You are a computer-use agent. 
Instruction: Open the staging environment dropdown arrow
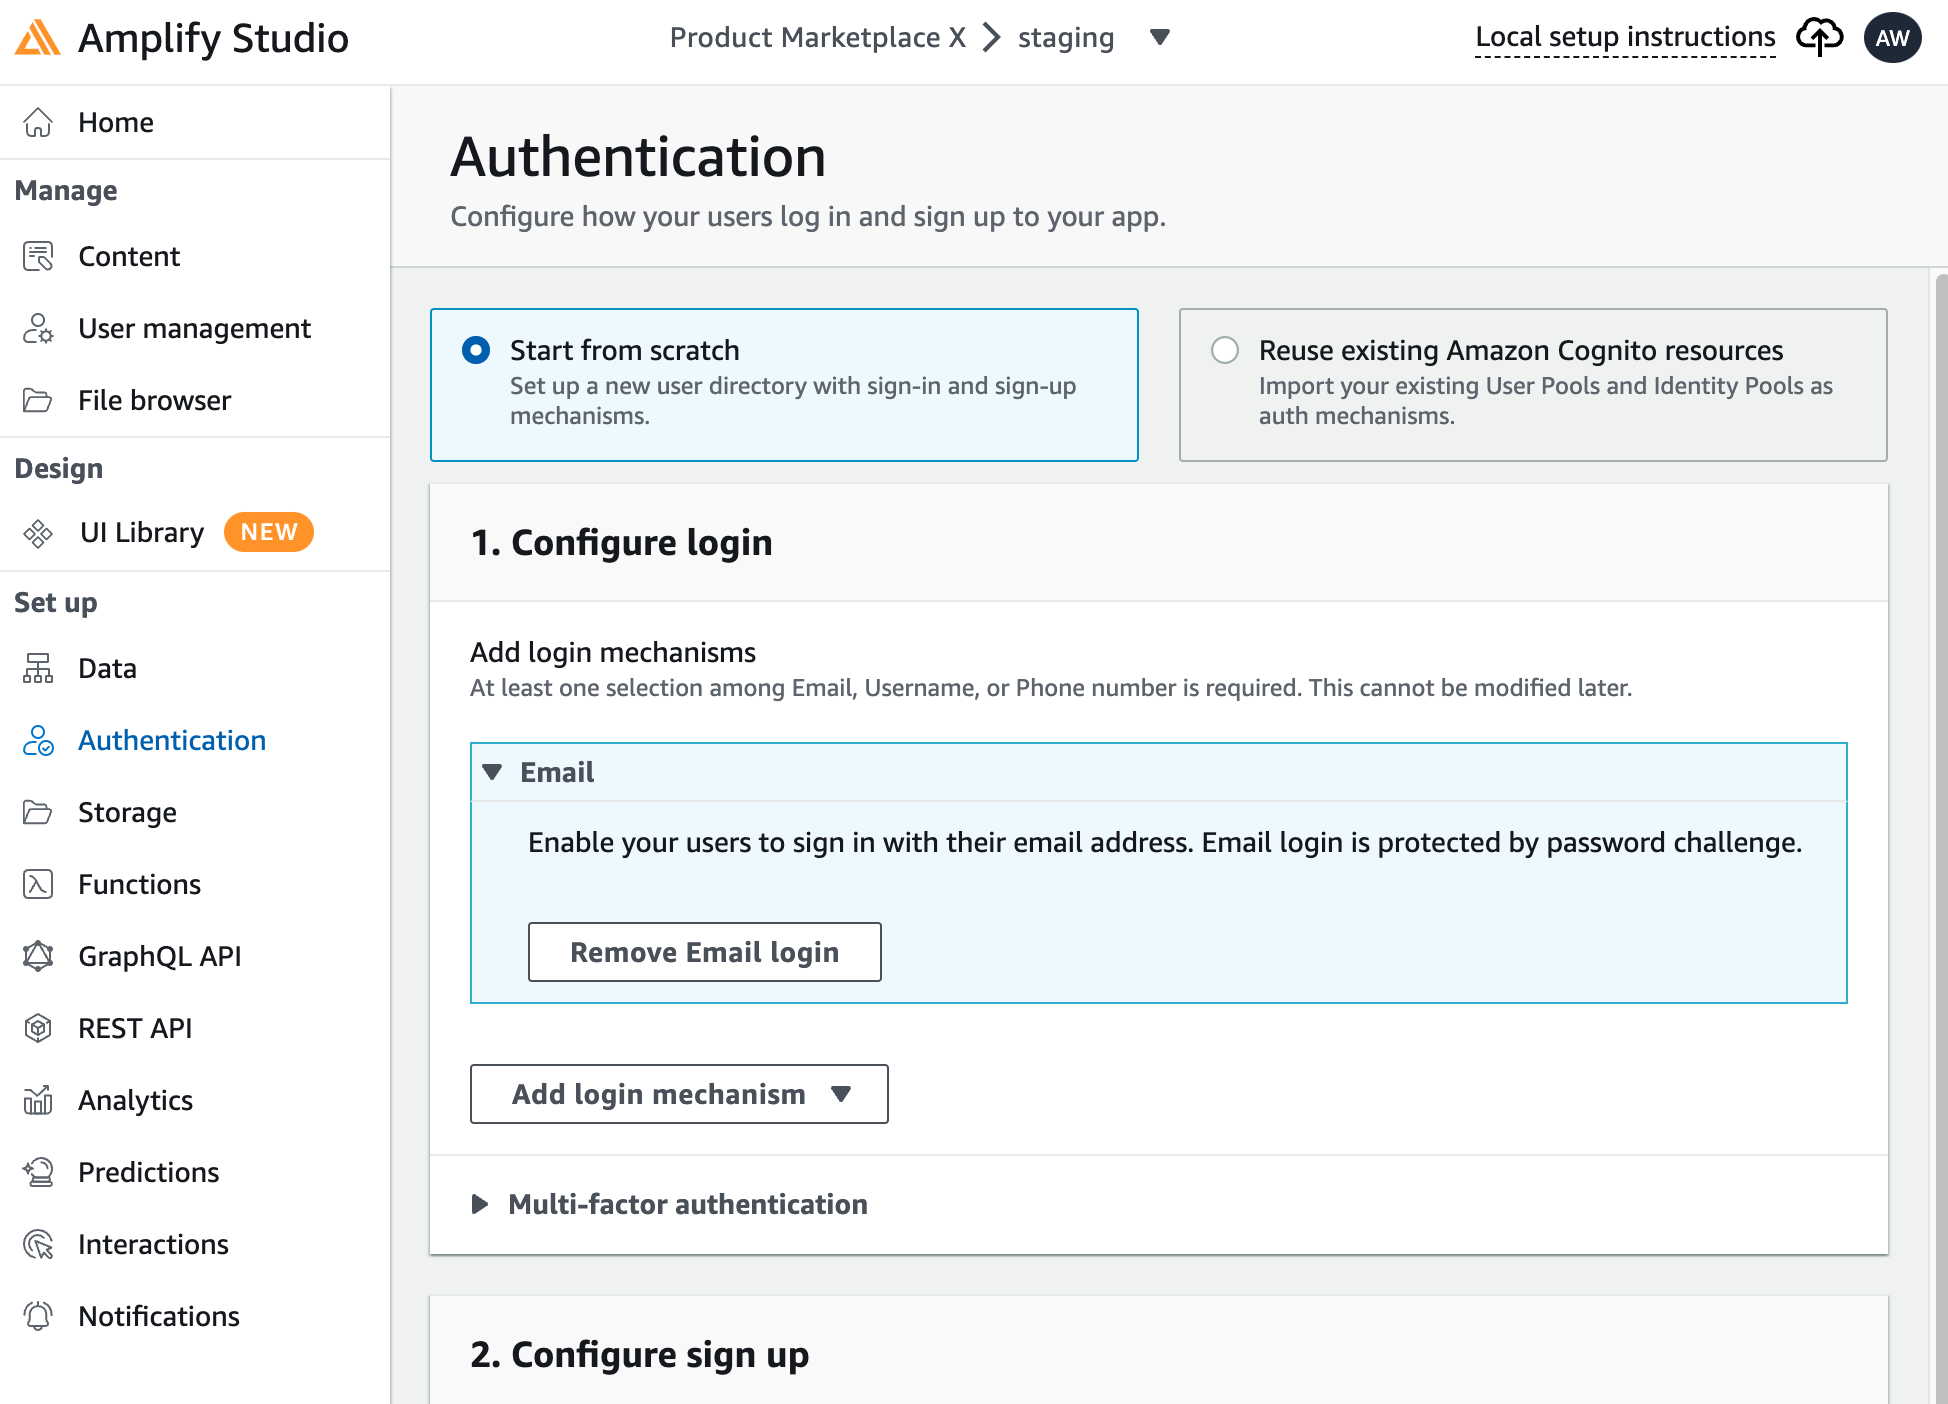coord(1160,37)
